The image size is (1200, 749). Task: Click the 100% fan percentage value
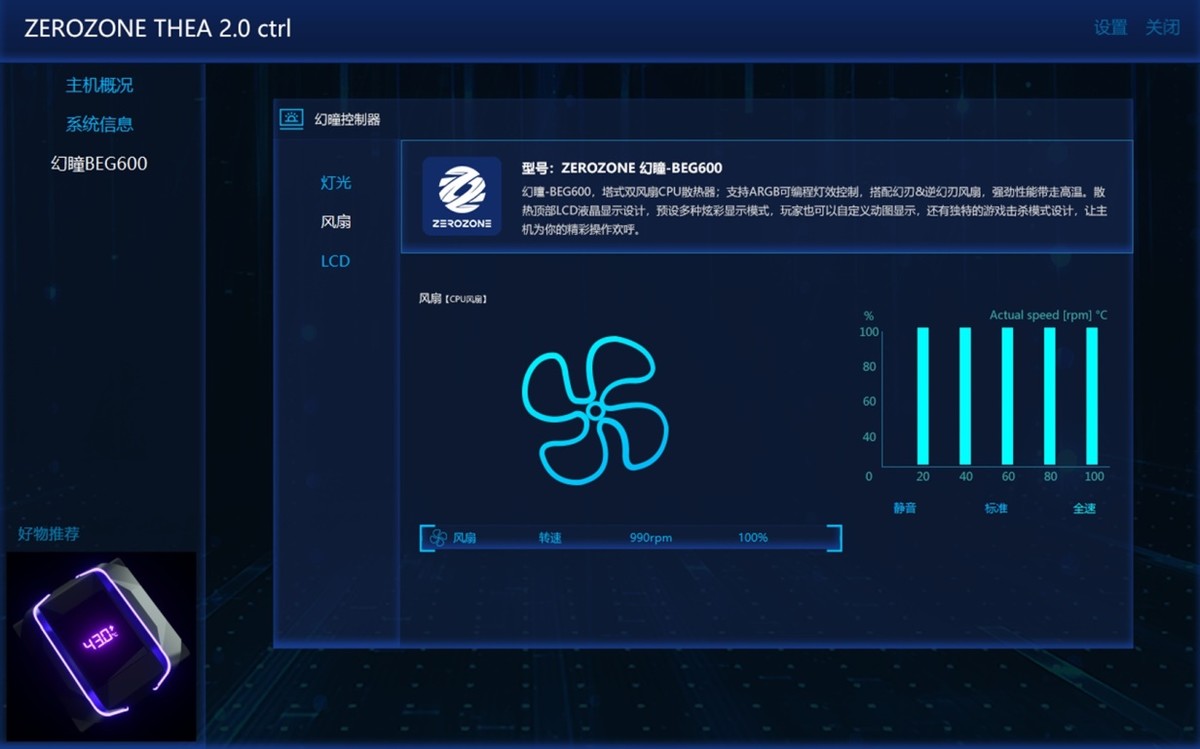753,538
